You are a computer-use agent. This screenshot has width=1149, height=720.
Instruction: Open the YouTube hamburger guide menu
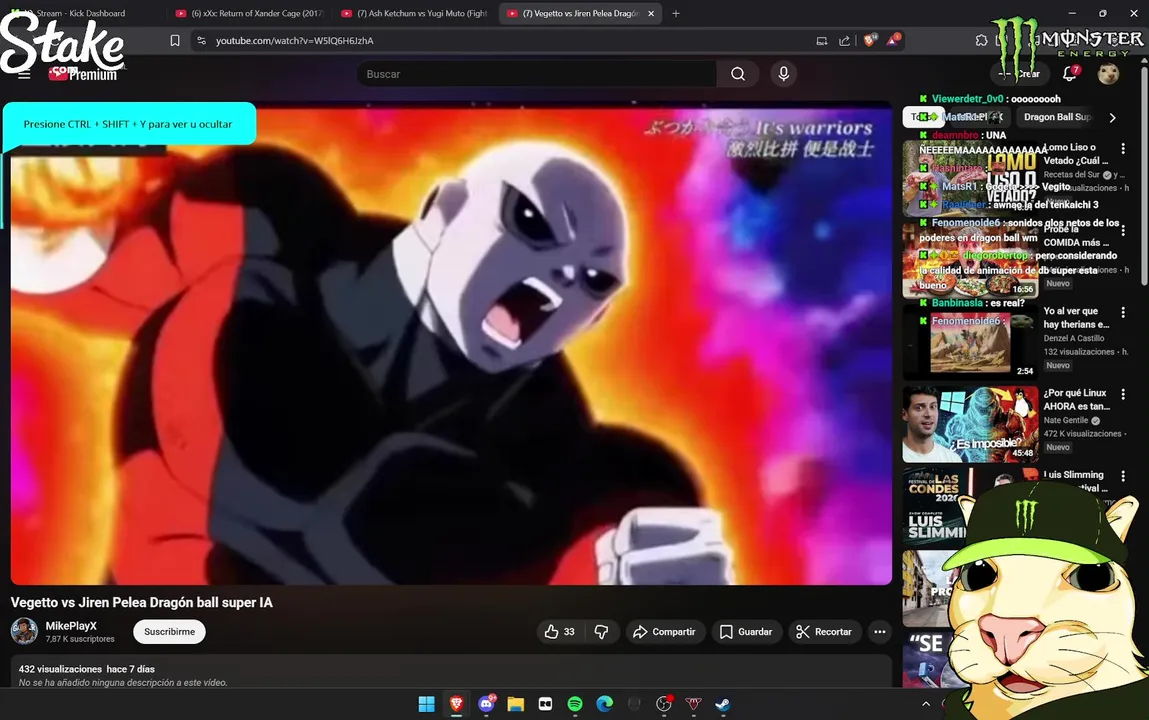point(24,74)
